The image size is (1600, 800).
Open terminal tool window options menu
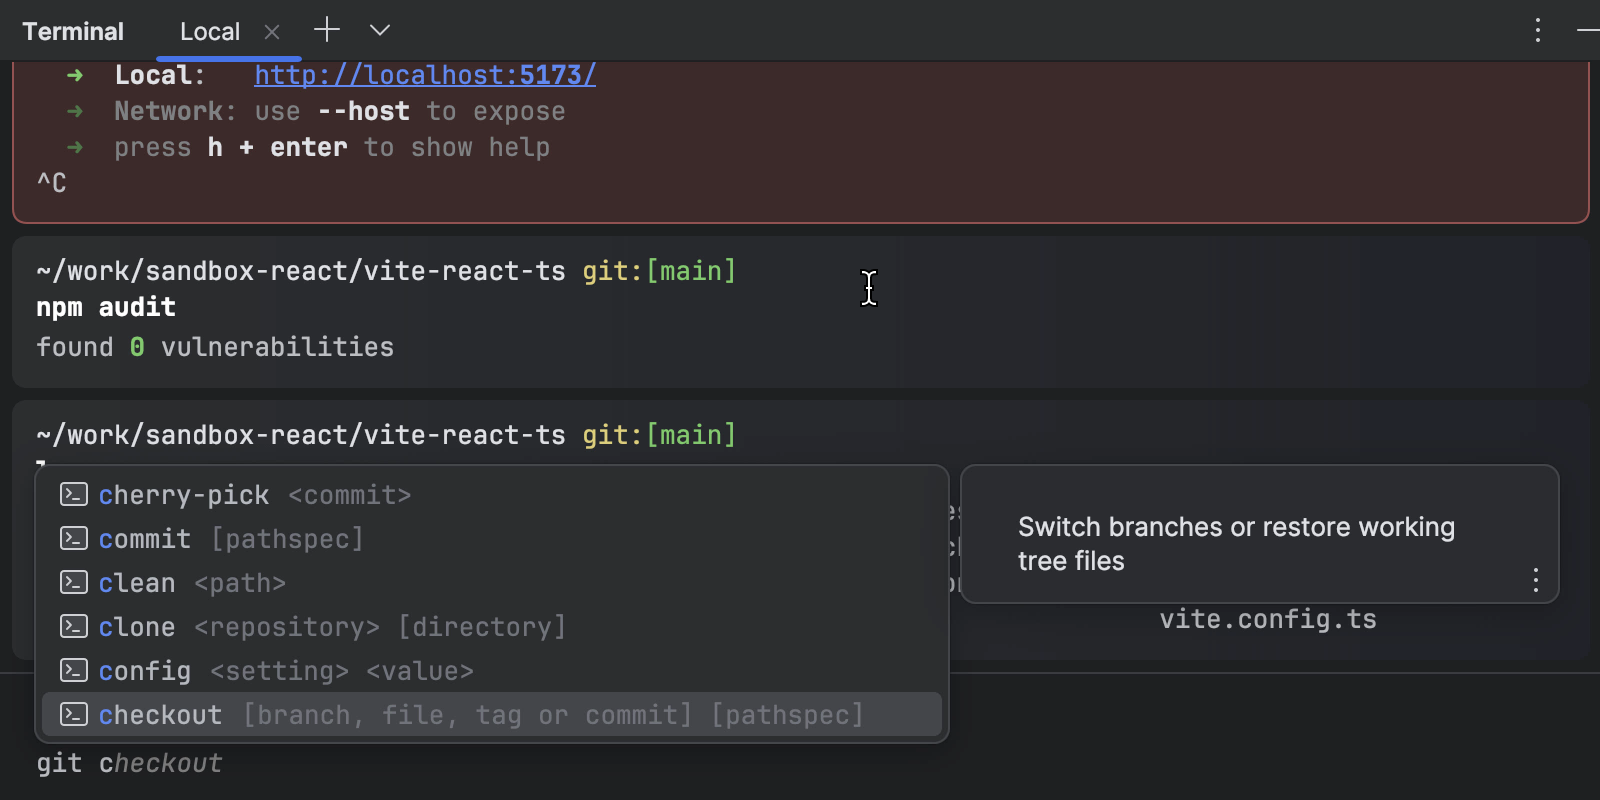tap(1538, 30)
